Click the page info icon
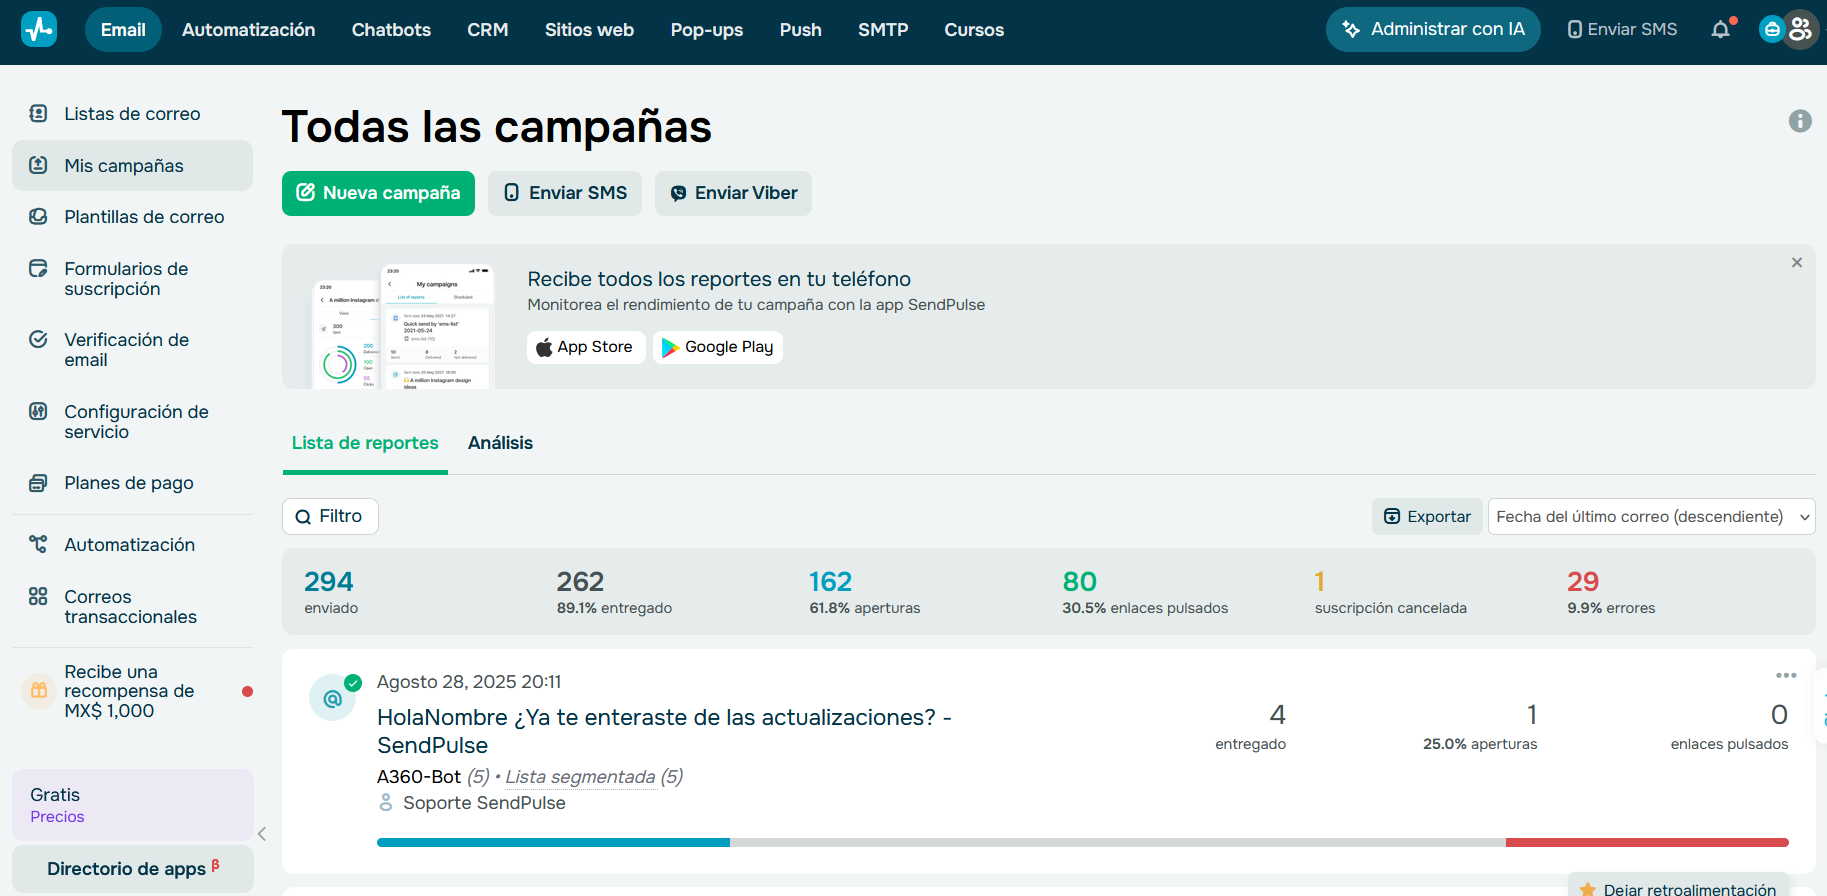The image size is (1827, 896). tap(1800, 121)
